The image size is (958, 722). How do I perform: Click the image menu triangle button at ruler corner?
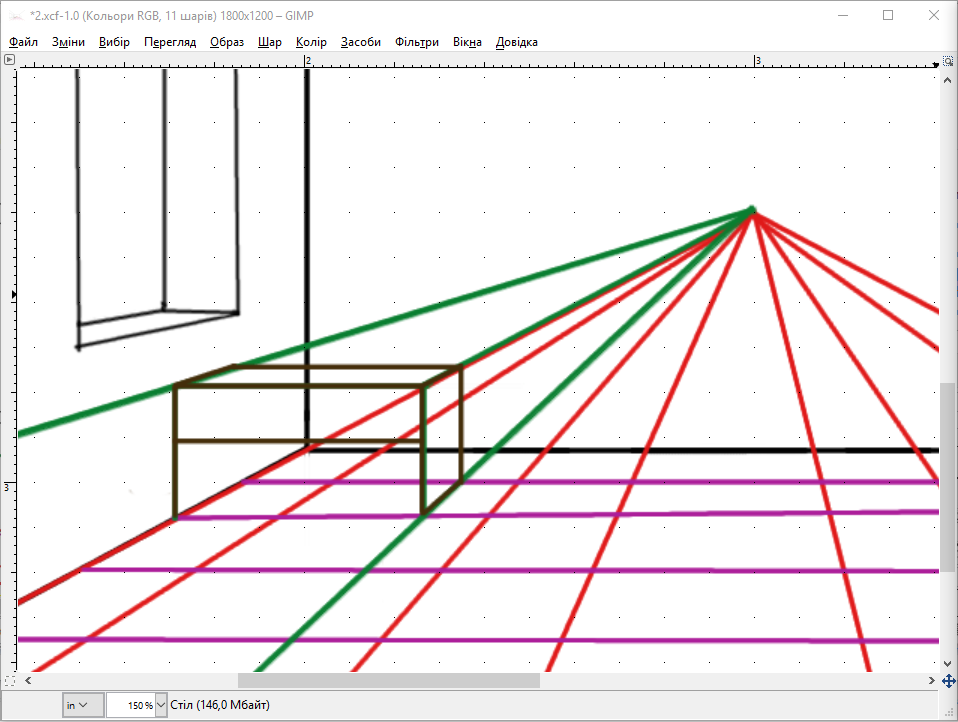[9, 60]
